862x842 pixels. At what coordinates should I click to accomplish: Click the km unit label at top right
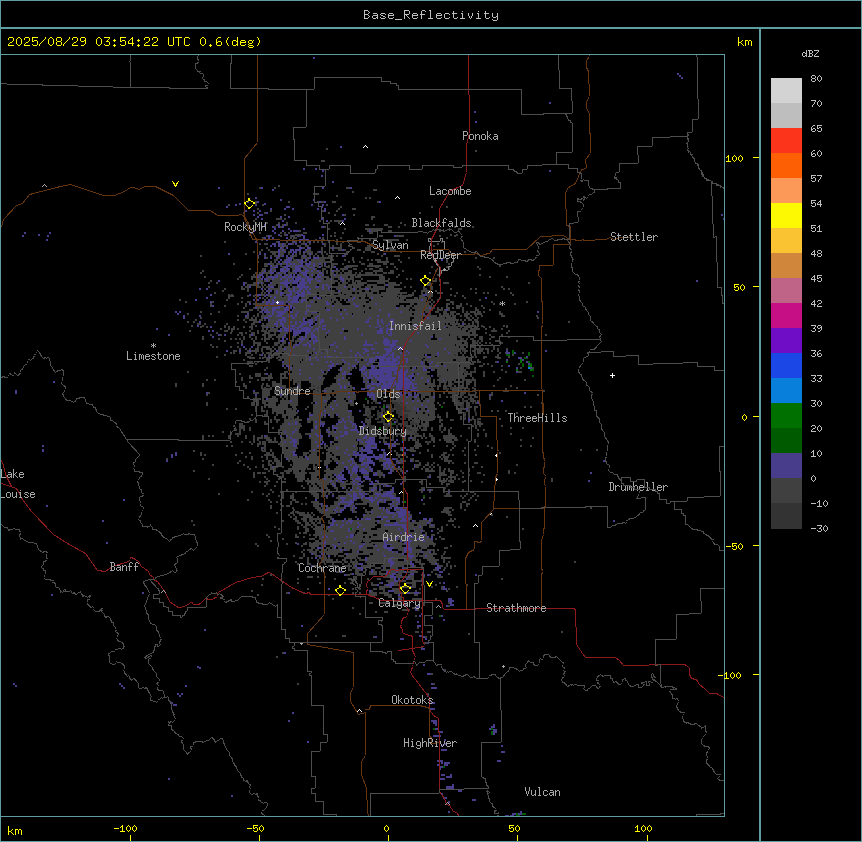745,42
